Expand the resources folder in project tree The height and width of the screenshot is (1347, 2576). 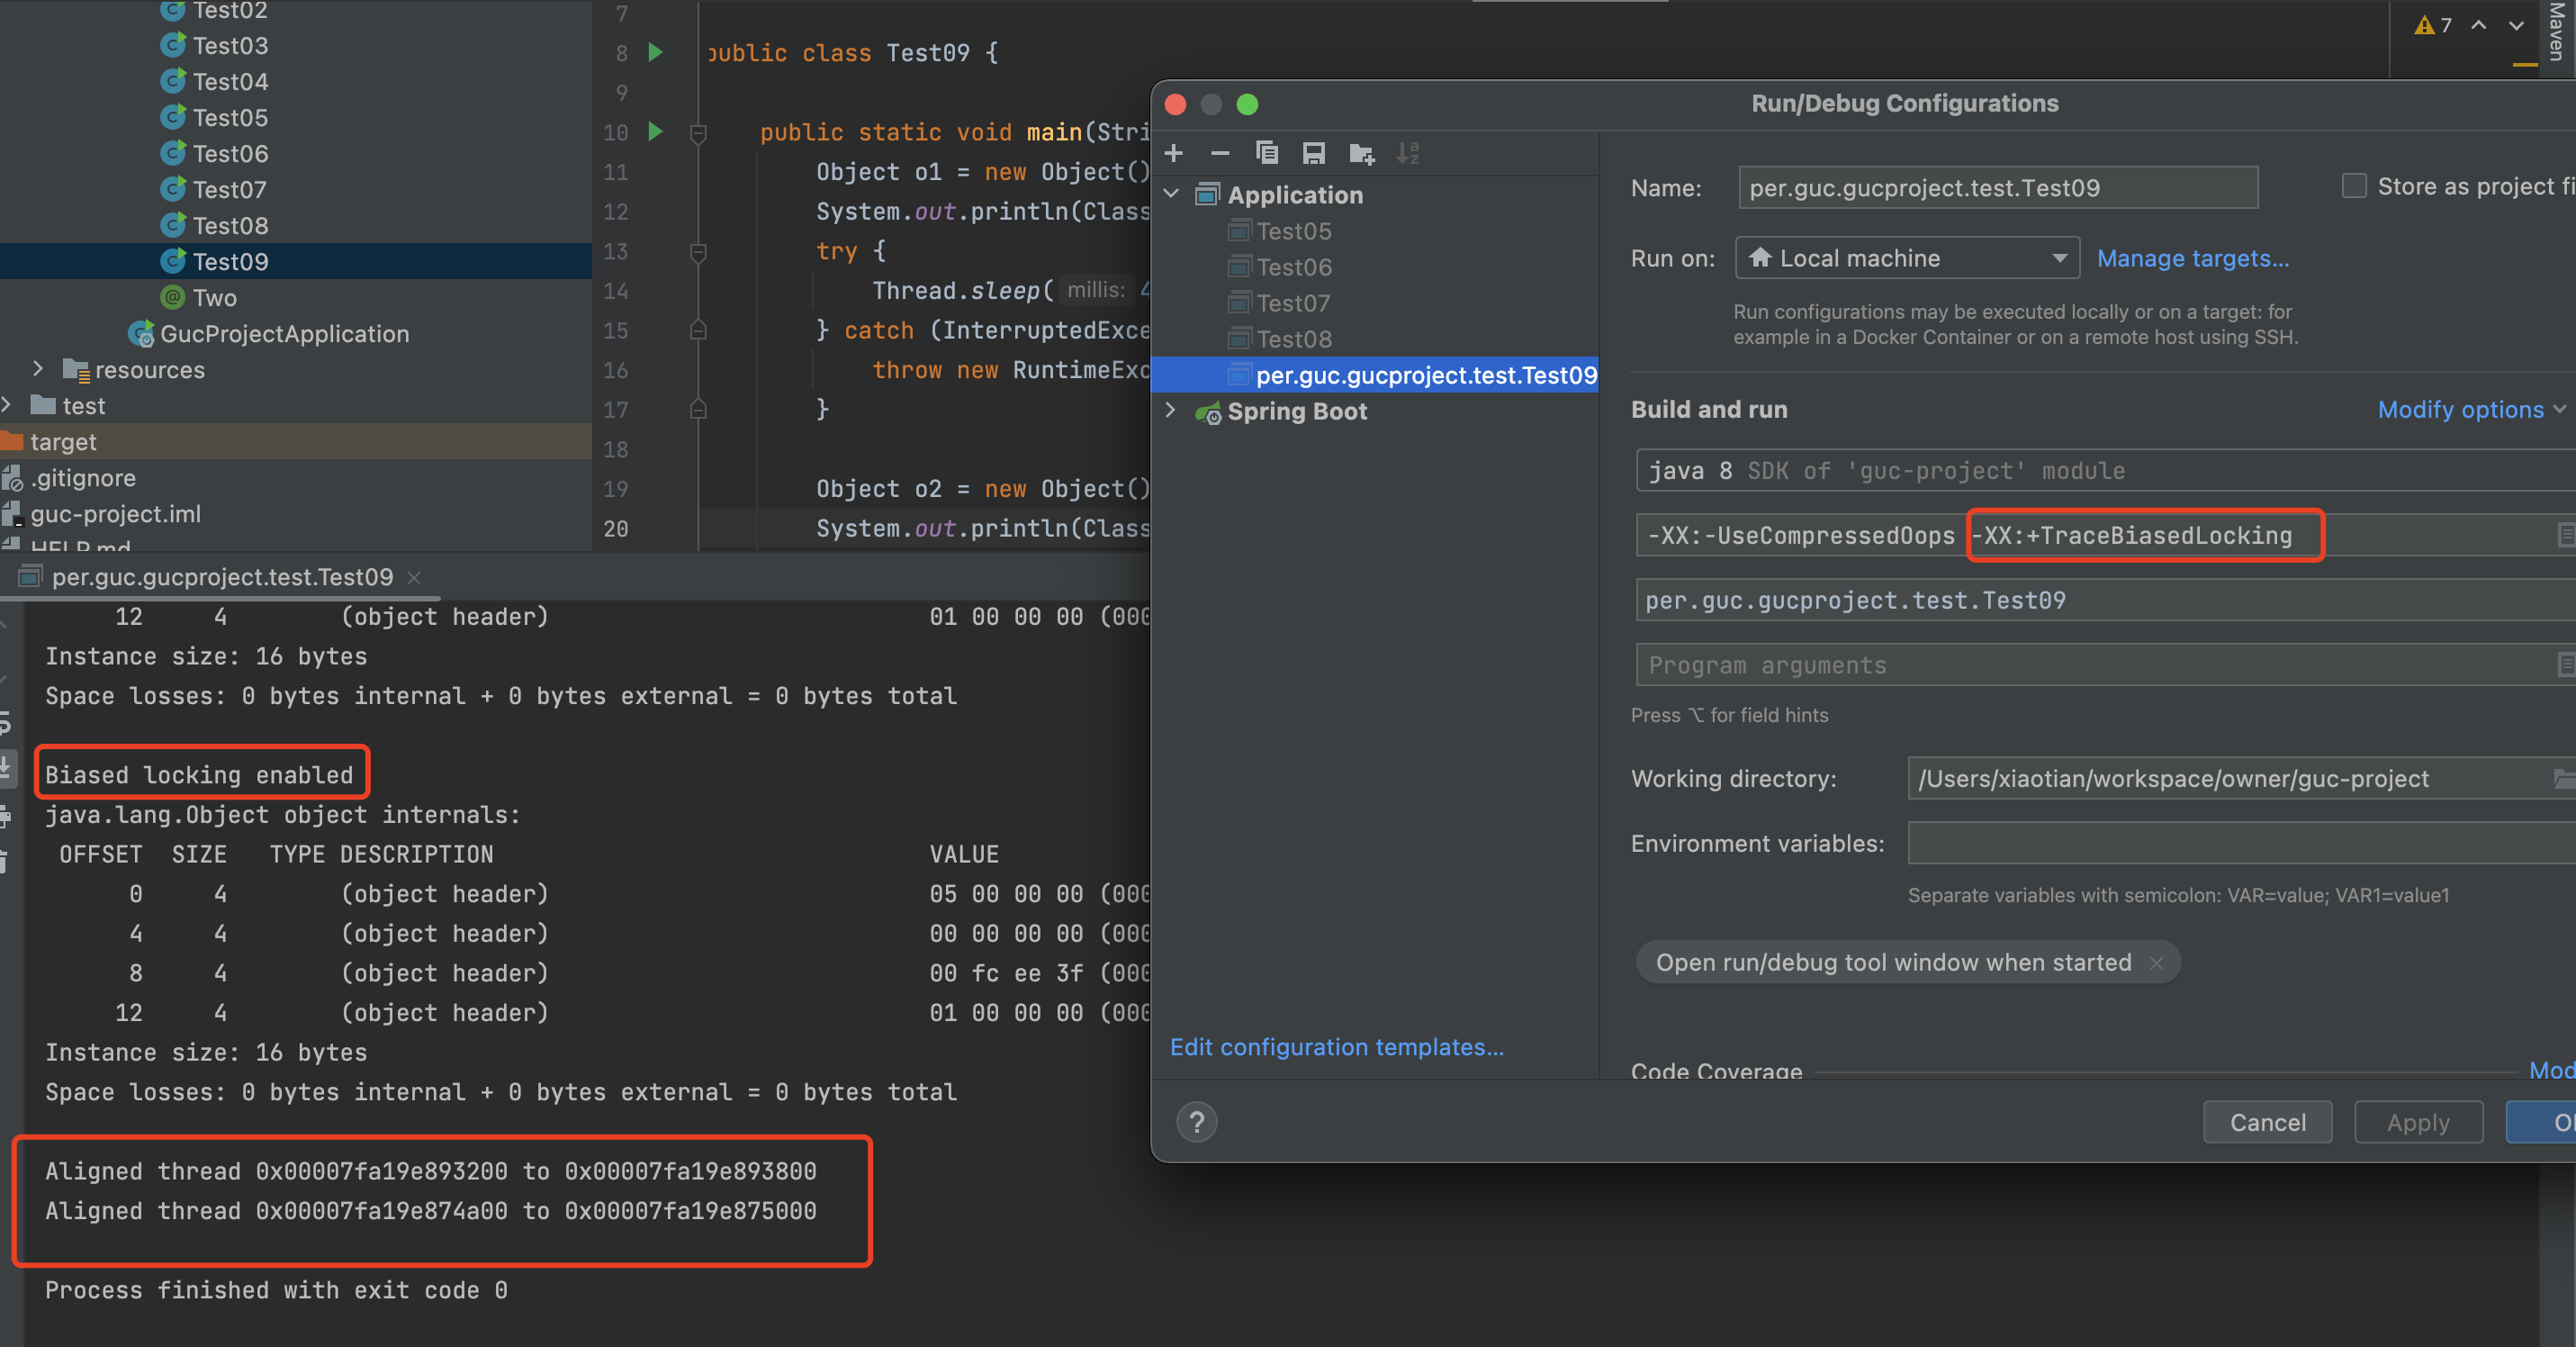[x=38, y=369]
